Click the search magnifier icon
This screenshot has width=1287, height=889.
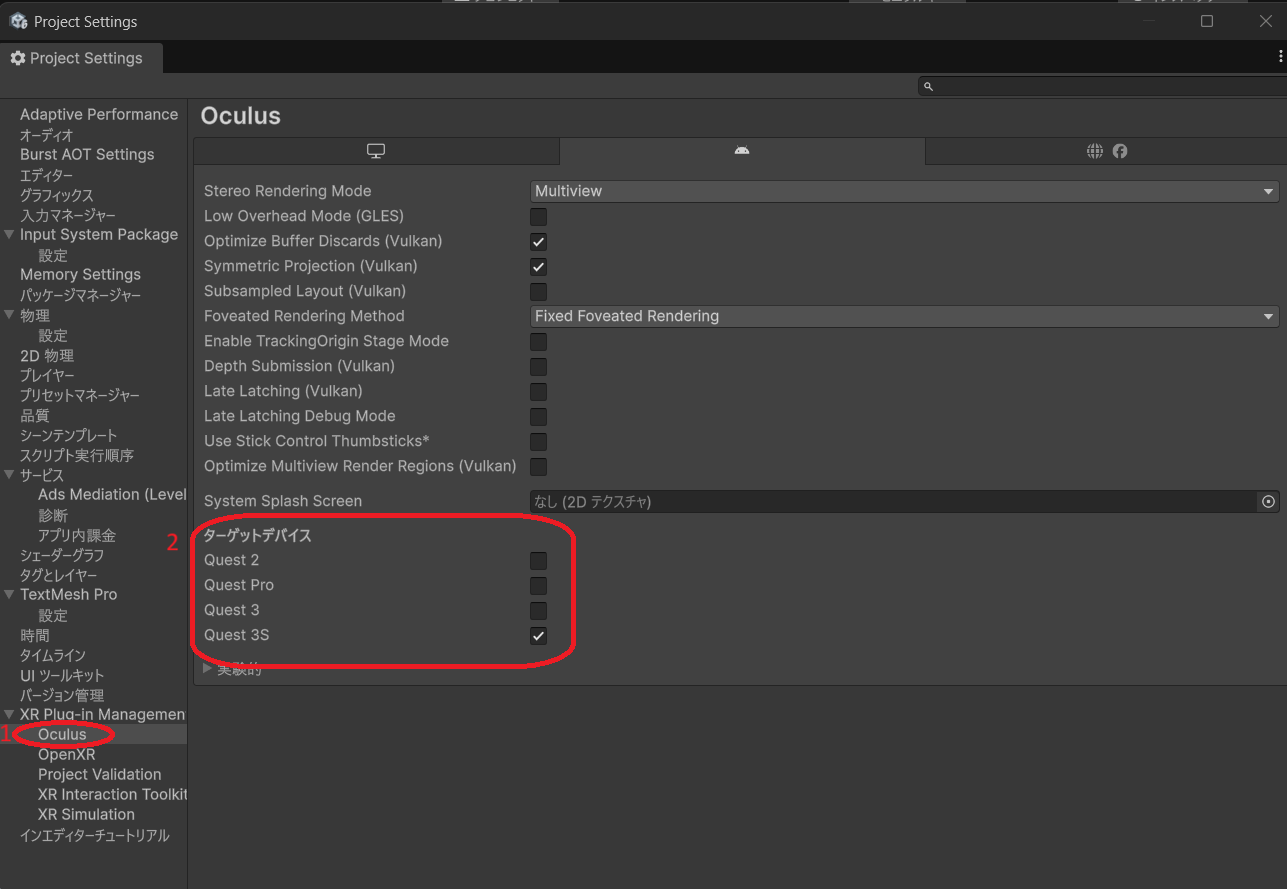coord(928,86)
